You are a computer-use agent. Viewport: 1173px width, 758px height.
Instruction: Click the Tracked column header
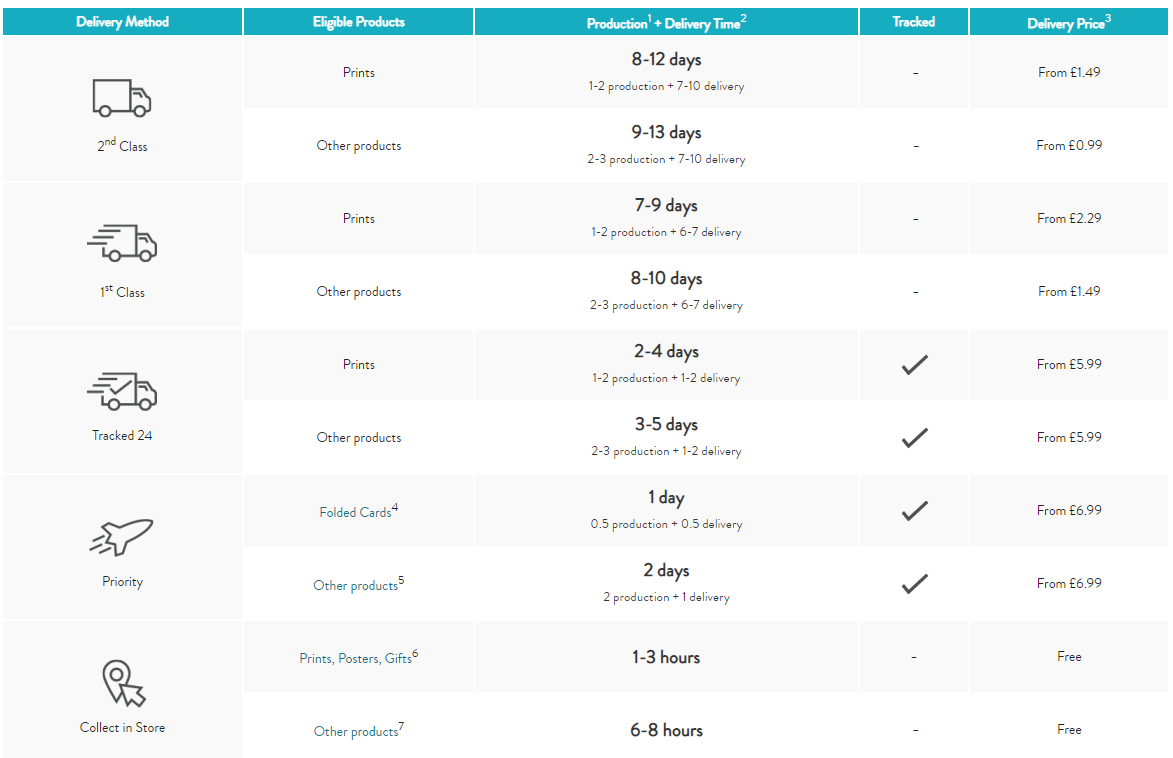click(913, 22)
